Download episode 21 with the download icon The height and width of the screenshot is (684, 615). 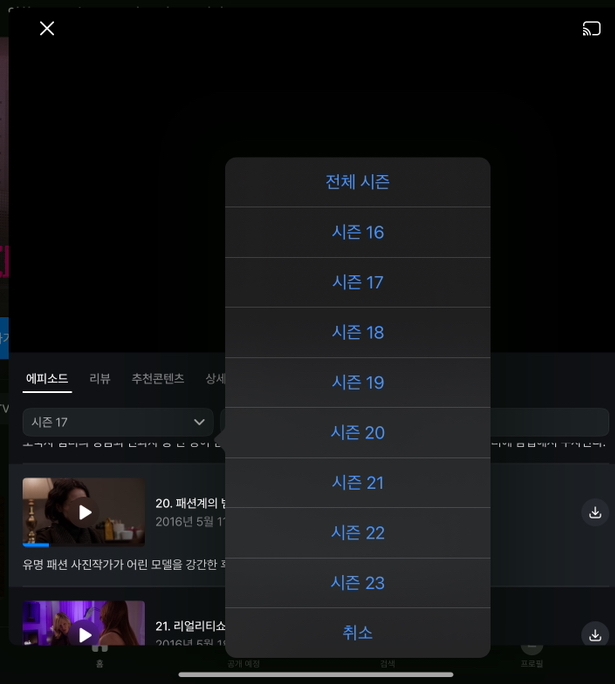[x=595, y=635]
